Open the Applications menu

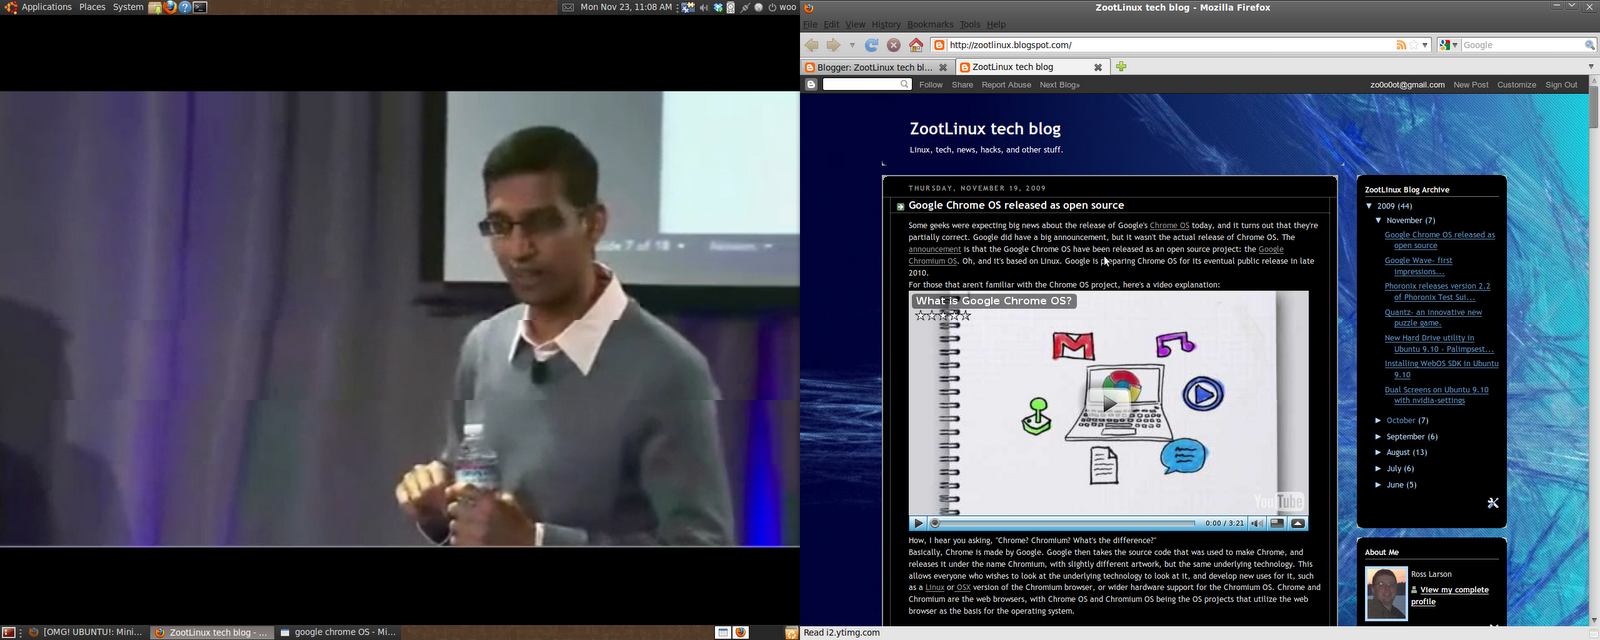(x=47, y=7)
